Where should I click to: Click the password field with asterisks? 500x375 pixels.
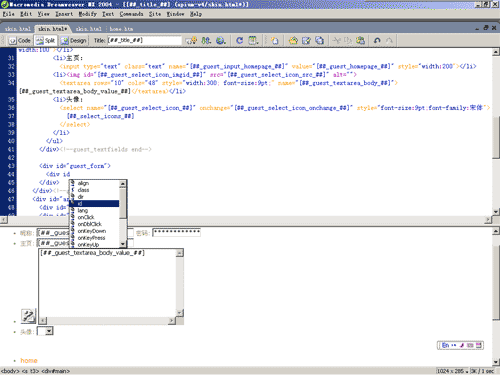pos(176,232)
